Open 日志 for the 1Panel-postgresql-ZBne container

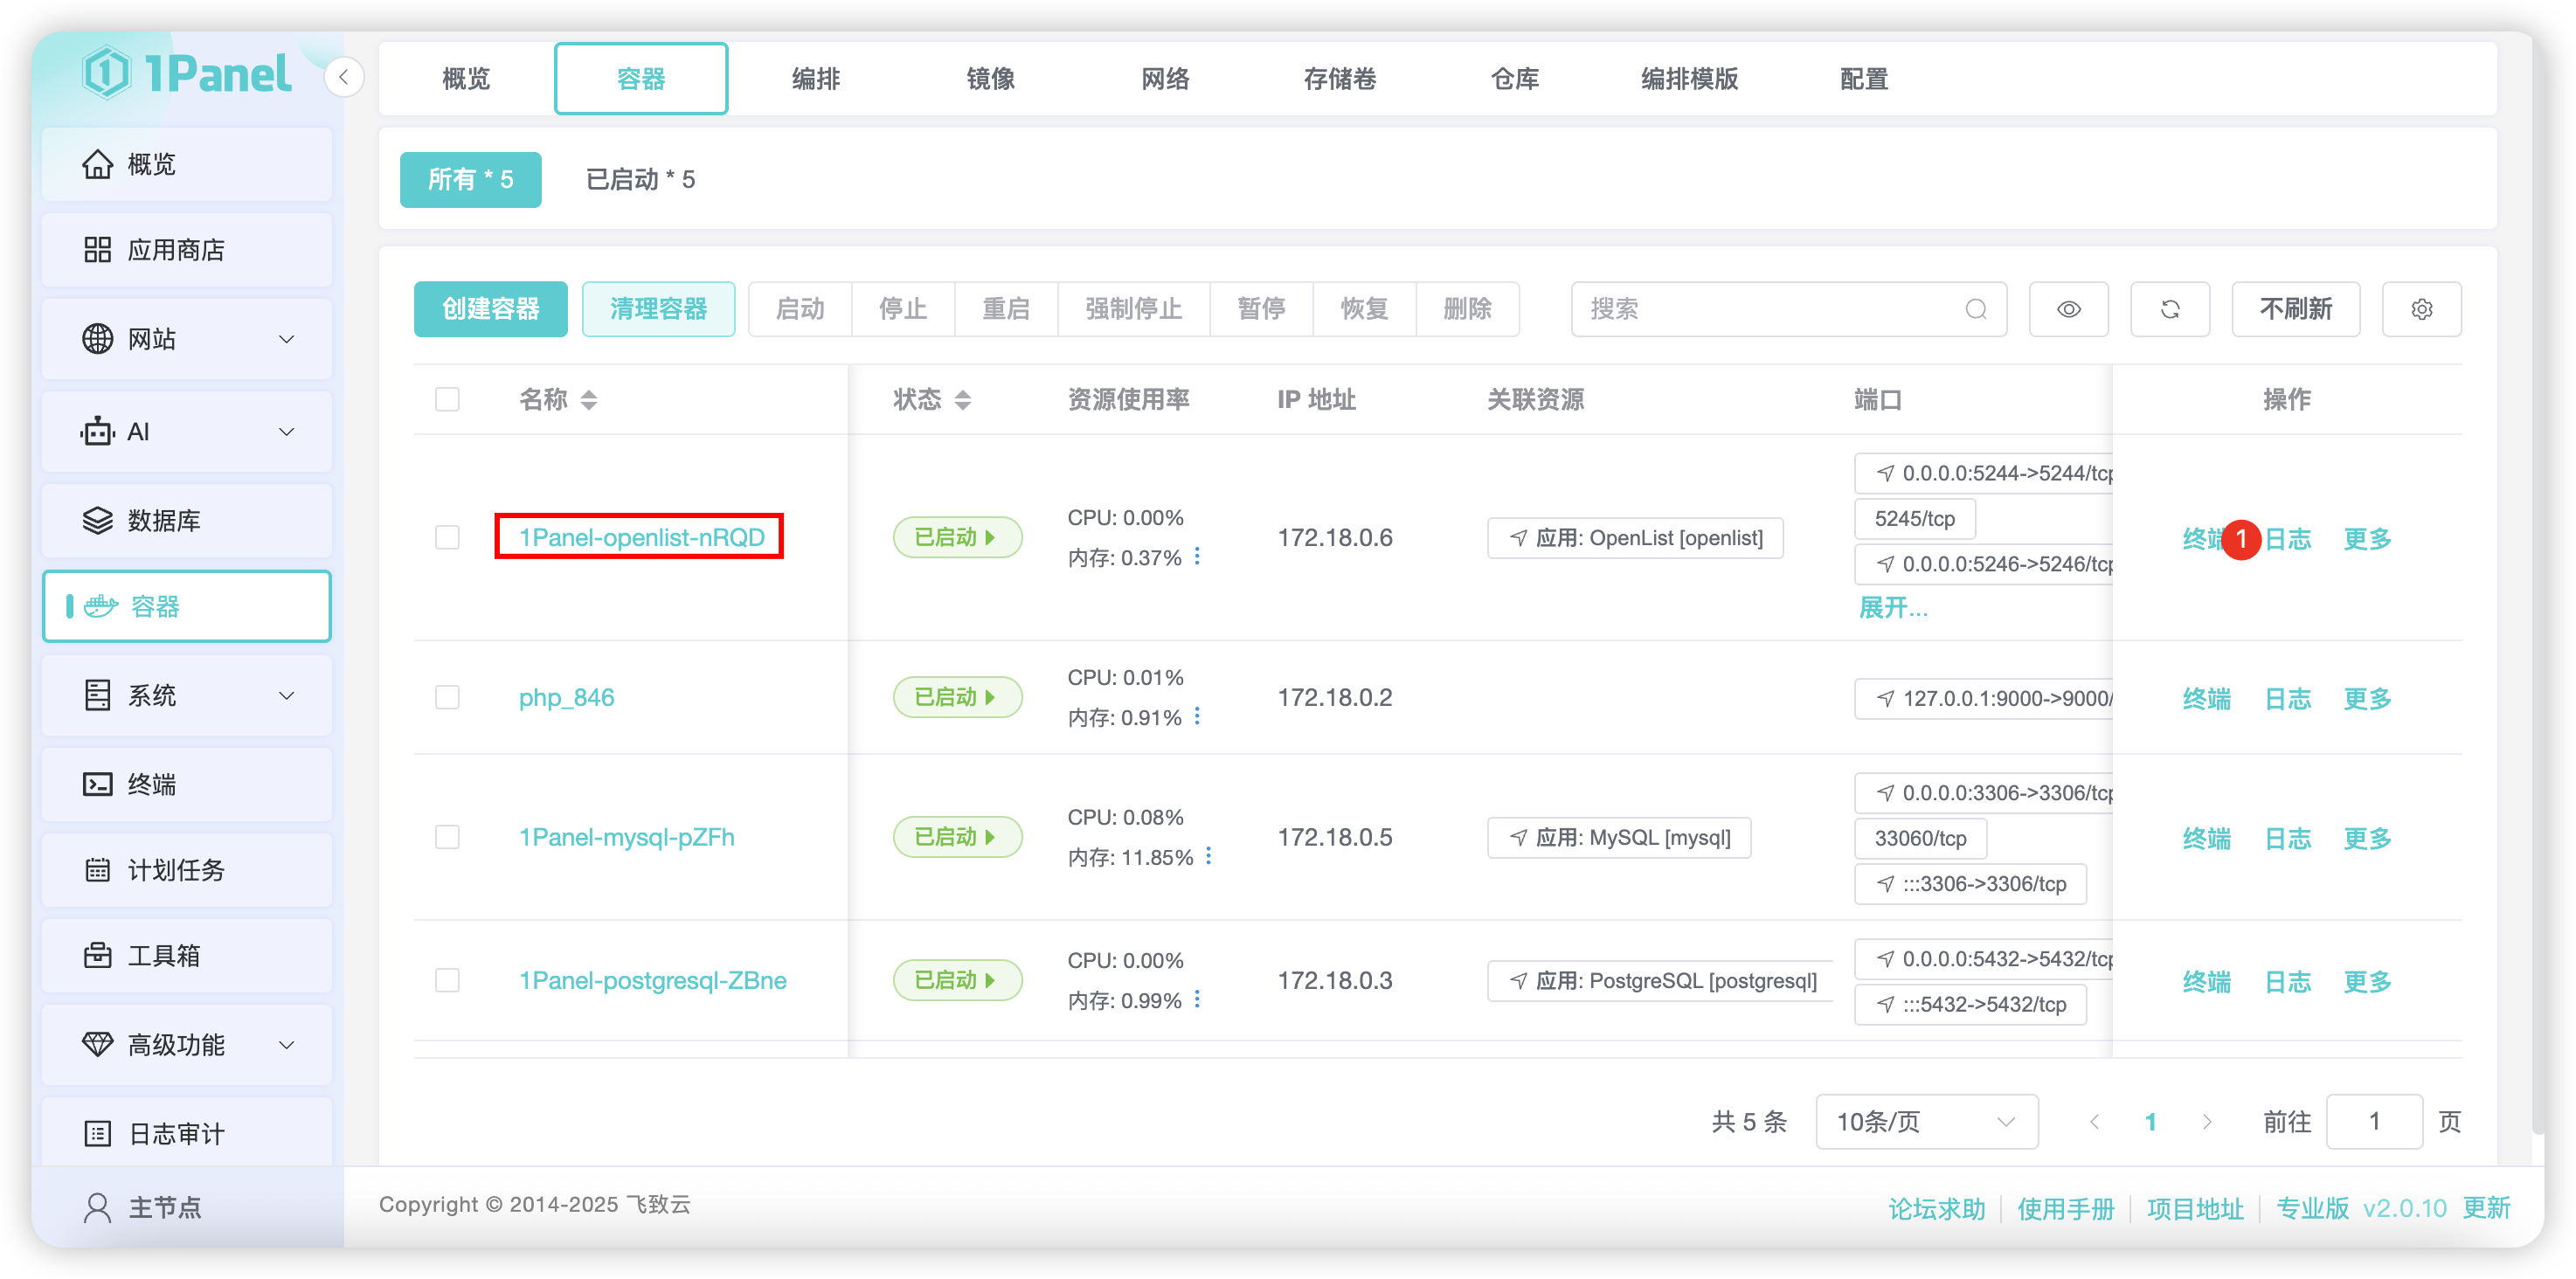[x=2287, y=981]
